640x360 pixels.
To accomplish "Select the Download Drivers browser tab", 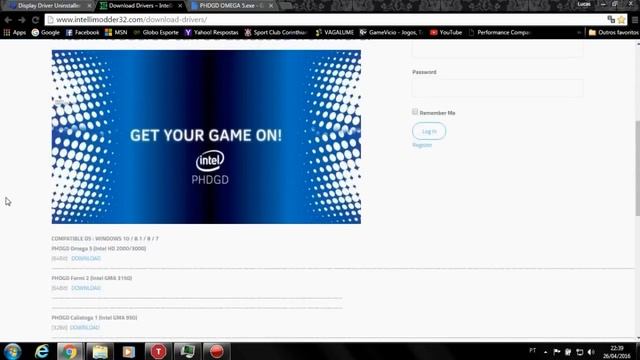I will (139, 6).
